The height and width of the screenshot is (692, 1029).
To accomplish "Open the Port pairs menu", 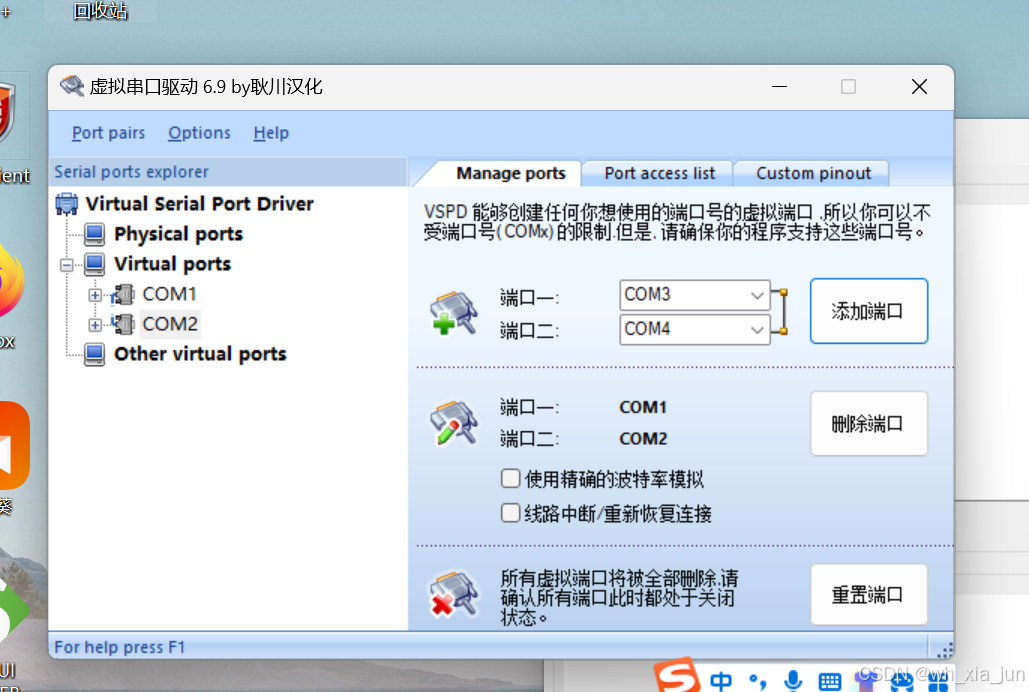I will pyautogui.click(x=108, y=133).
